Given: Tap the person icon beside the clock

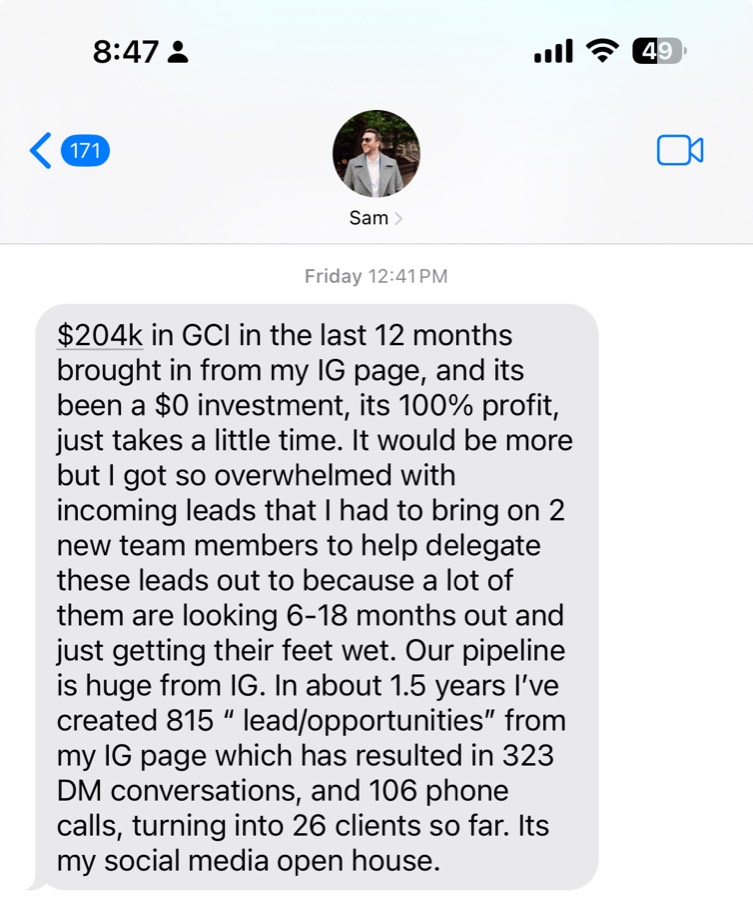Looking at the screenshot, I should point(177,52).
